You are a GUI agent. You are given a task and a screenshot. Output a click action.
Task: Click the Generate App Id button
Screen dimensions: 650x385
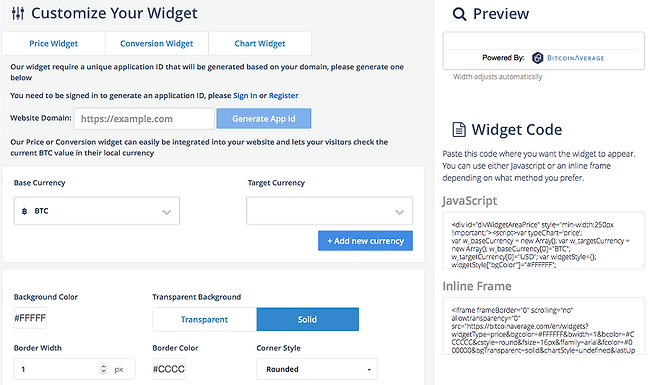(x=264, y=119)
